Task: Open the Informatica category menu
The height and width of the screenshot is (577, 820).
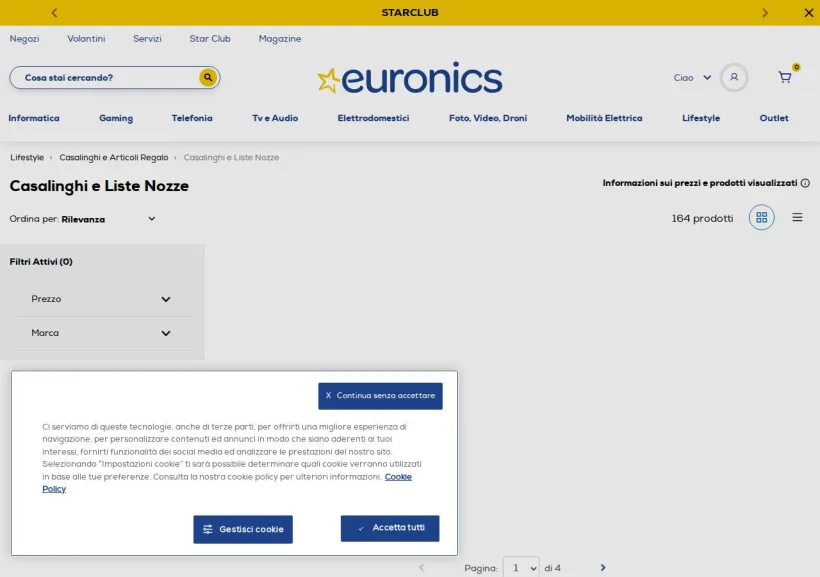Action: 34,118
